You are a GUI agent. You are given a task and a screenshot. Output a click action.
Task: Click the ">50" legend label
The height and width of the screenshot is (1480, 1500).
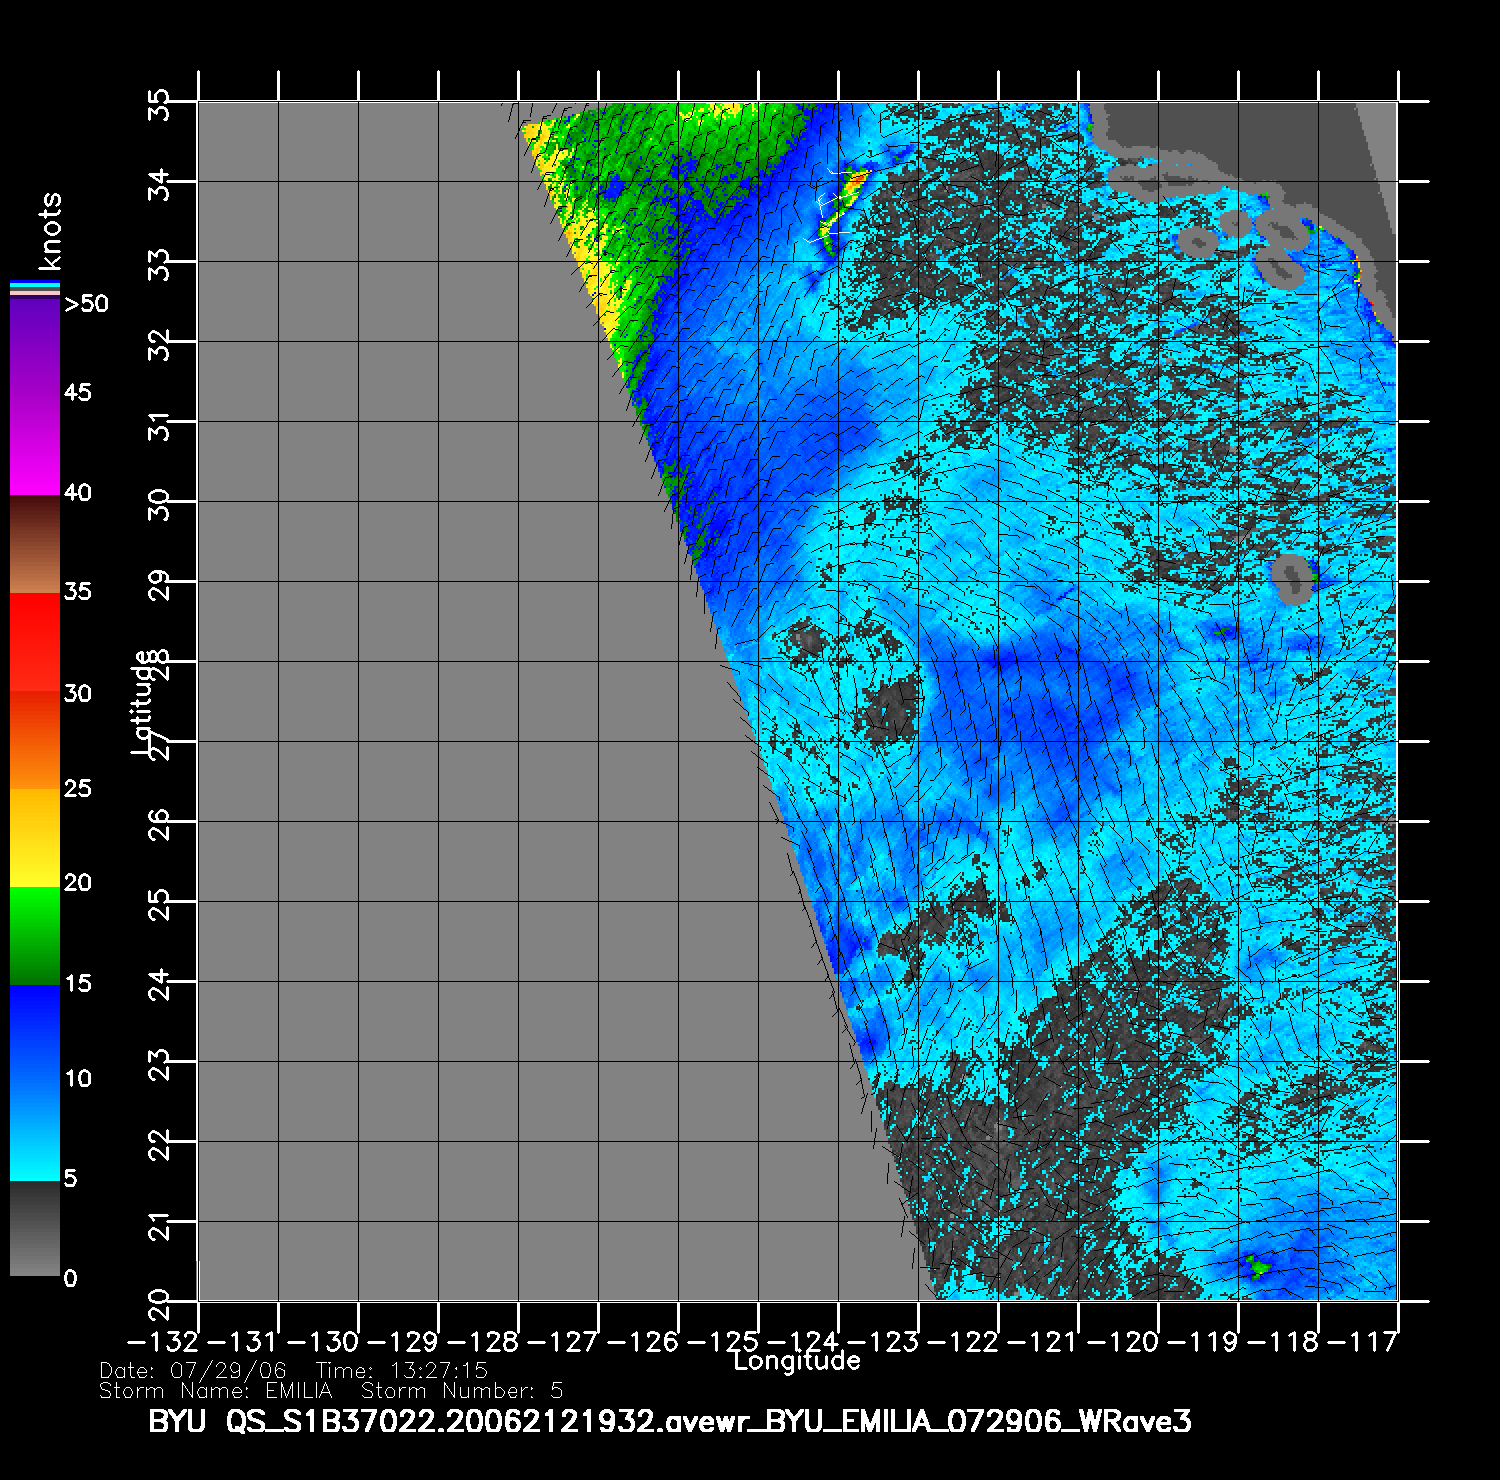[86, 304]
